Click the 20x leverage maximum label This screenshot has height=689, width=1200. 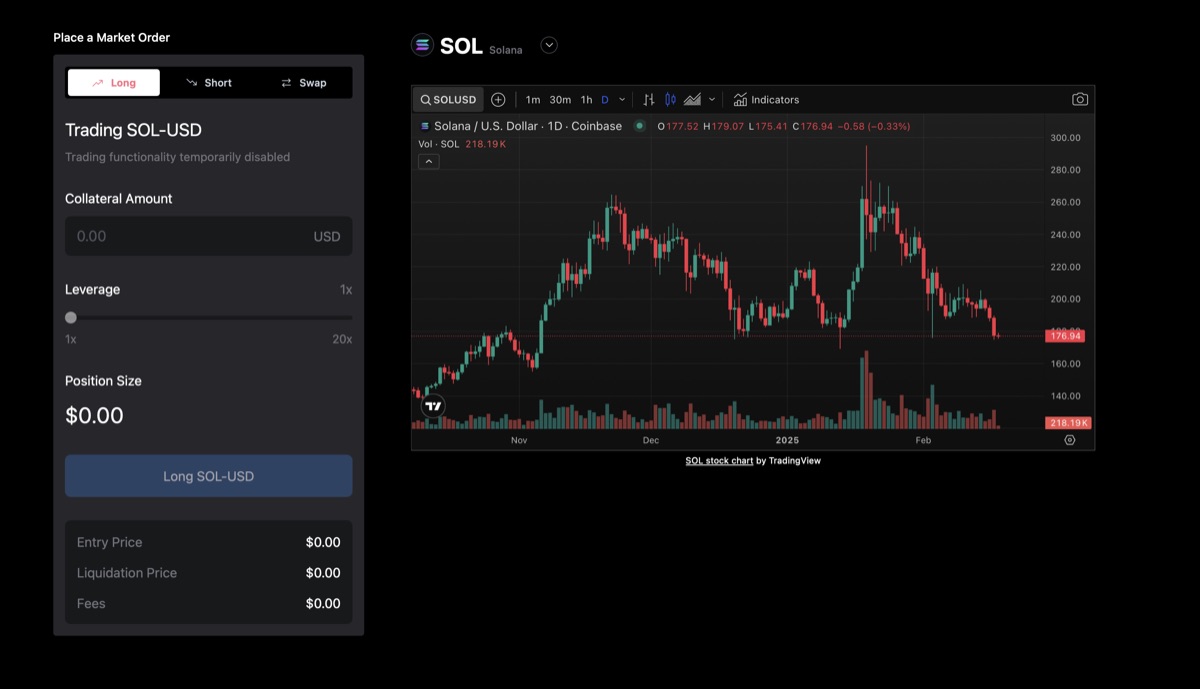tap(342, 340)
